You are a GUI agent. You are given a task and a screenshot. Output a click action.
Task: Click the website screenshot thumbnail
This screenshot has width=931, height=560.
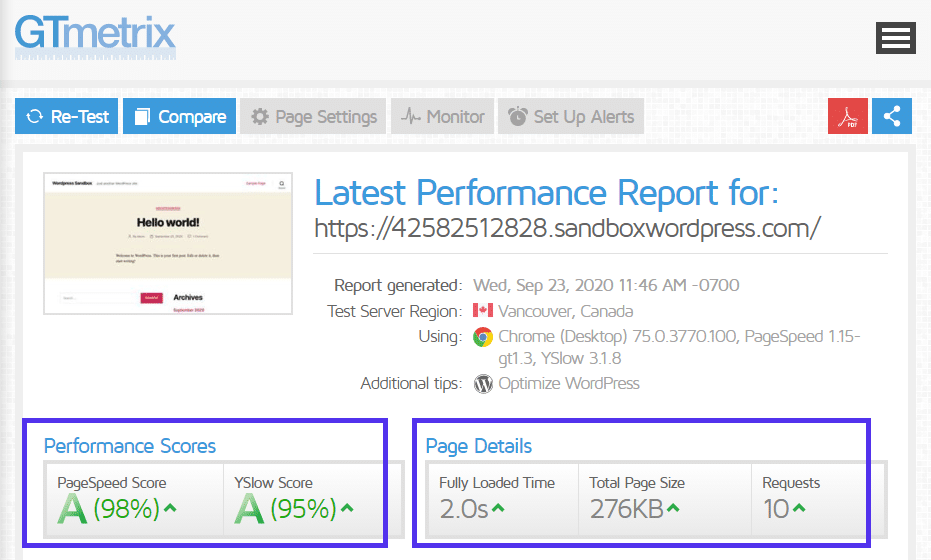coord(168,243)
